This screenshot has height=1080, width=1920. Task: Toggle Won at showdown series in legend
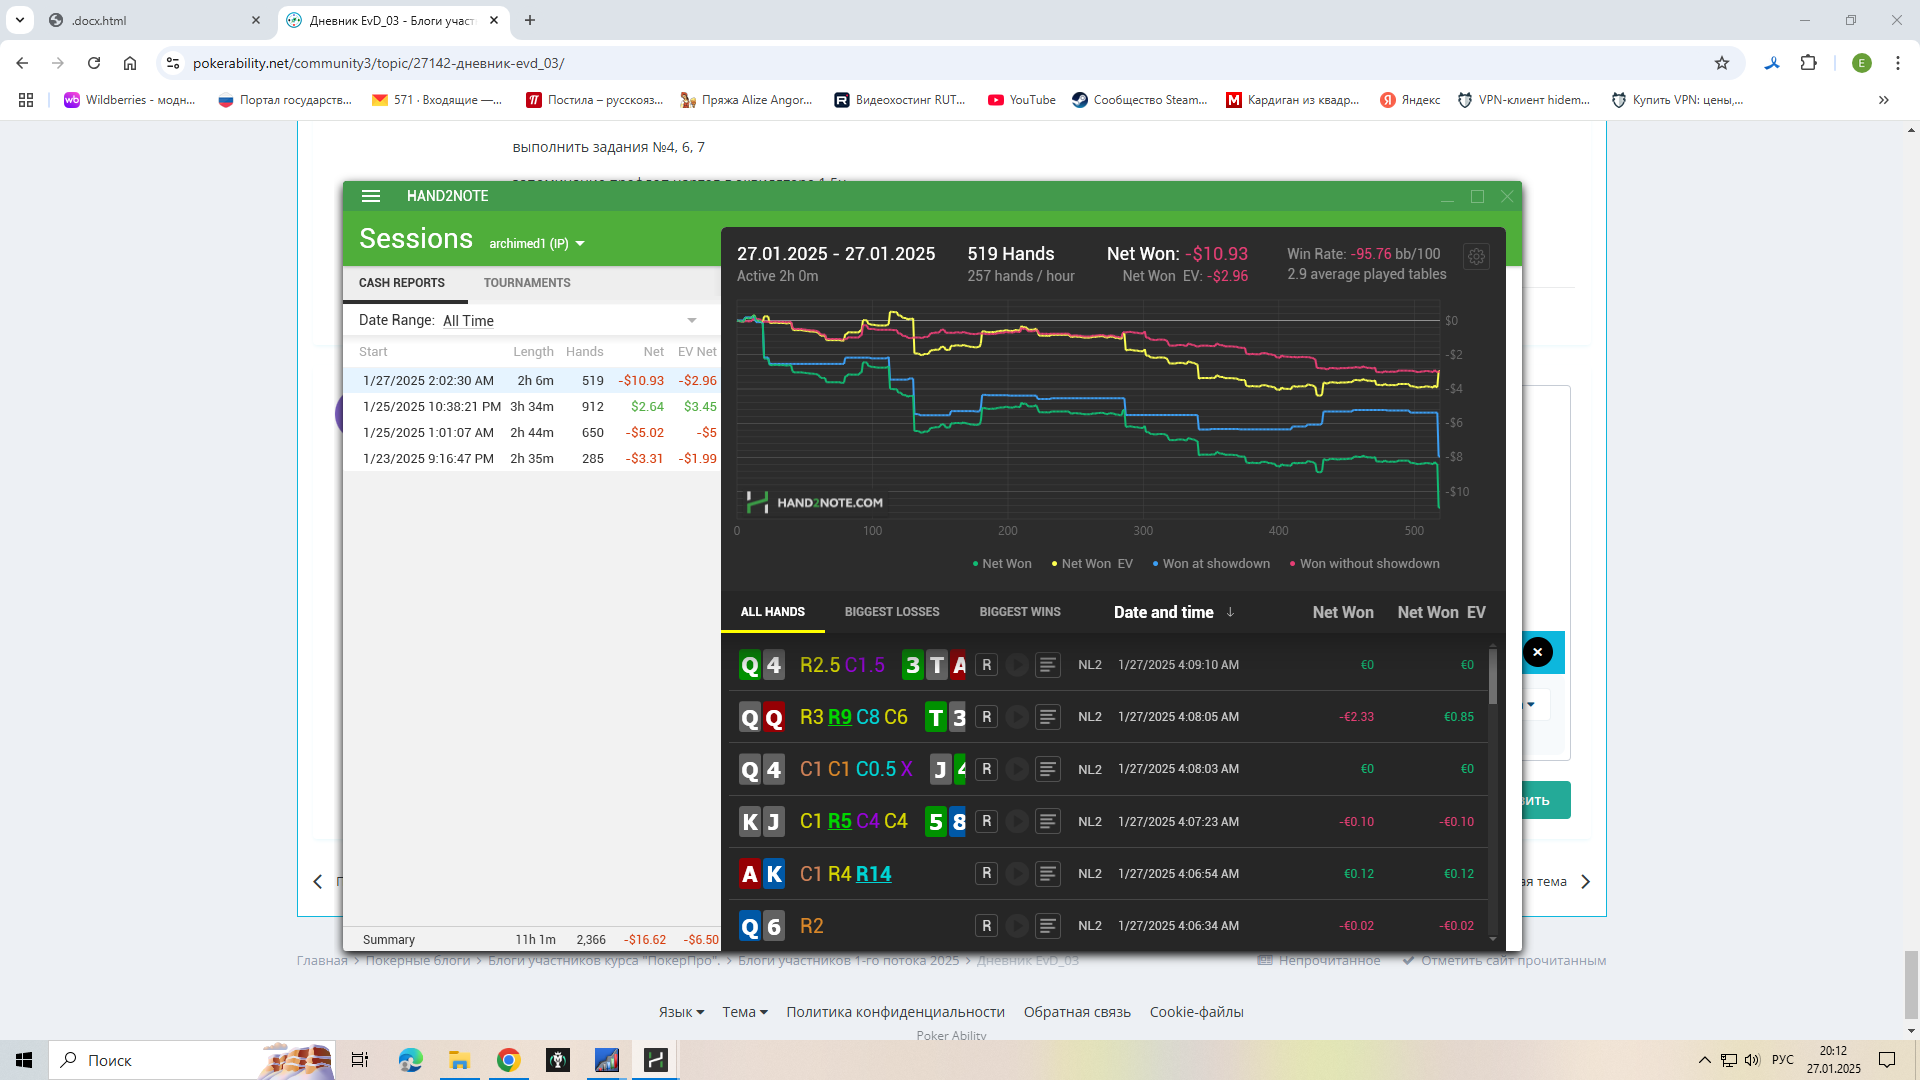[1211, 564]
